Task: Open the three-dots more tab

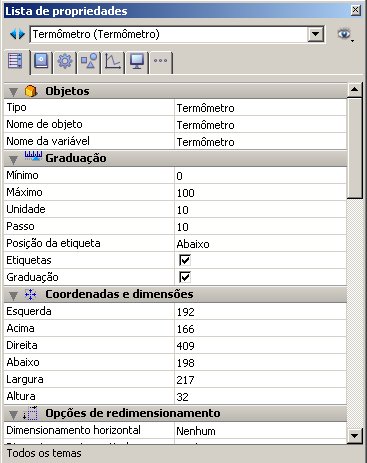Action: pyautogui.click(x=161, y=61)
